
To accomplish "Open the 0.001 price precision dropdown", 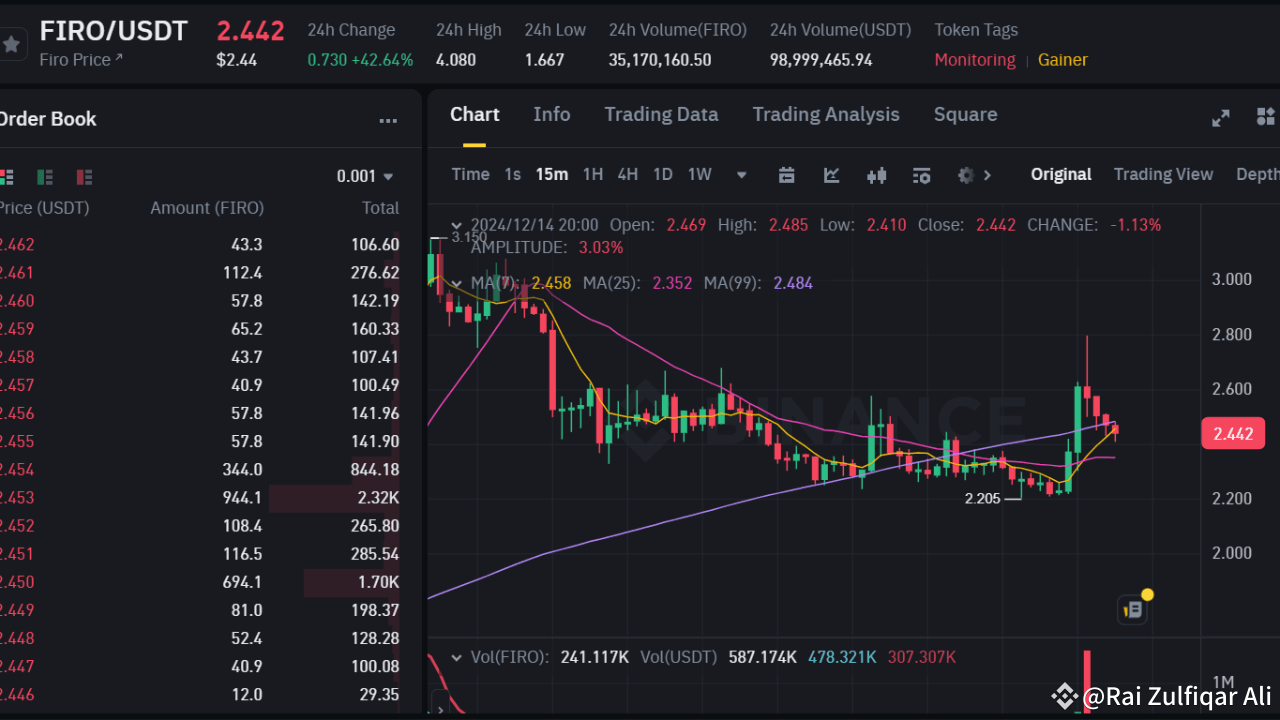I will pos(365,177).
